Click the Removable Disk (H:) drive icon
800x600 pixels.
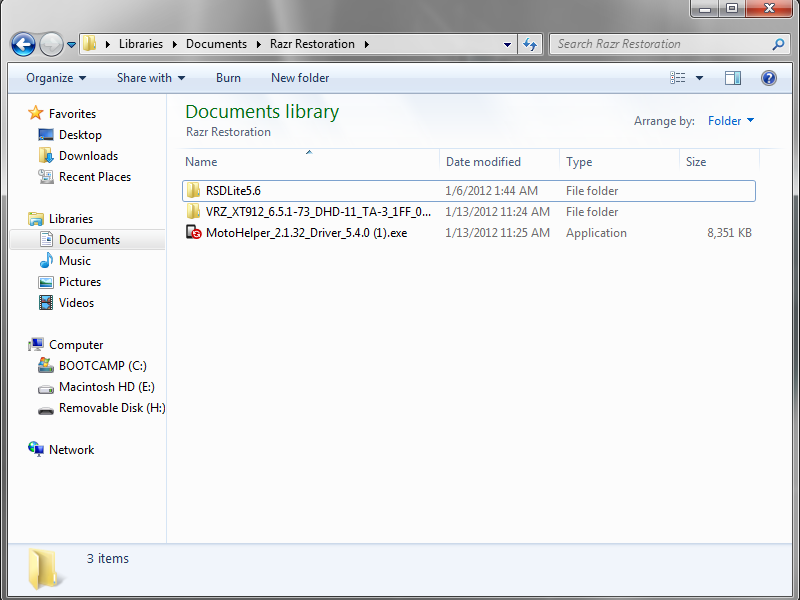tap(46, 410)
